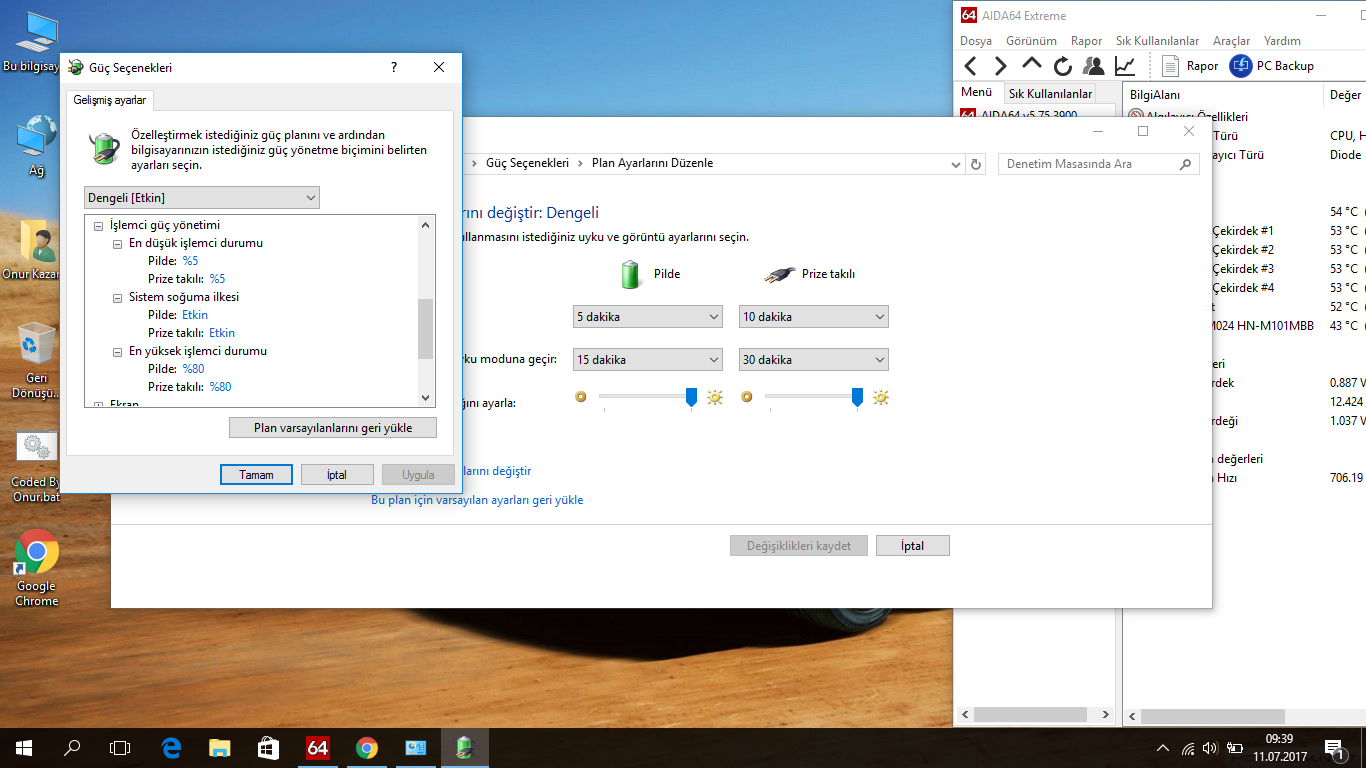Click the AIDA64 users toolbar icon
Image resolution: width=1366 pixels, height=768 pixels.
(1093, 66)
